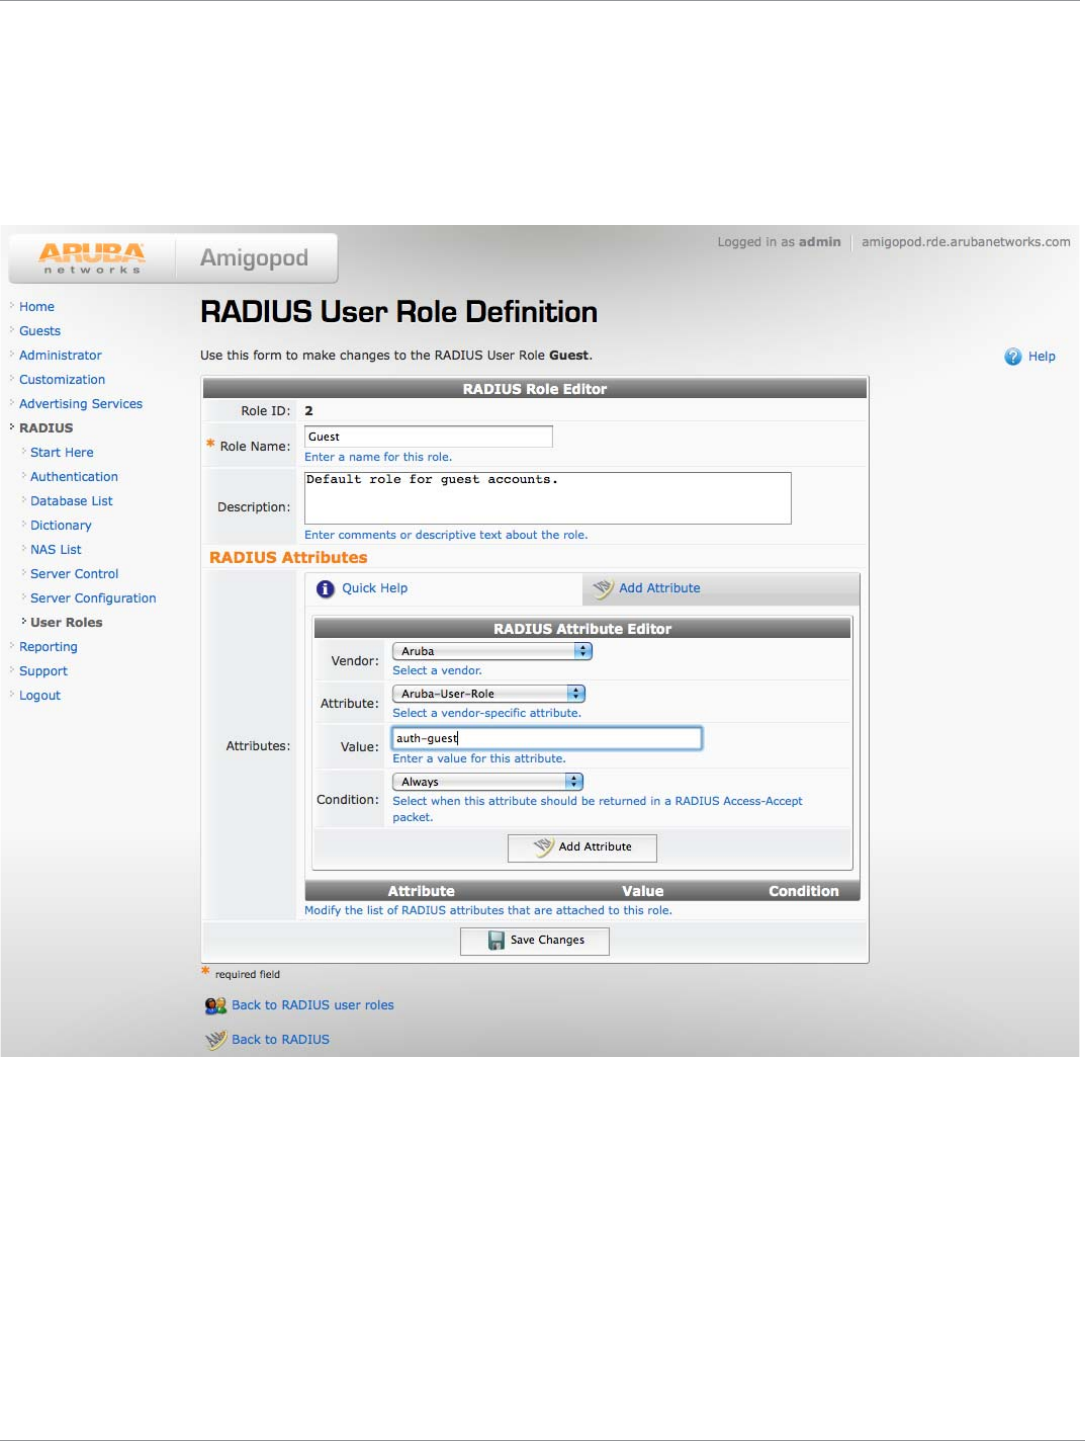Click the Back to RADIUS user roles icon

[x=216, y=1006]
